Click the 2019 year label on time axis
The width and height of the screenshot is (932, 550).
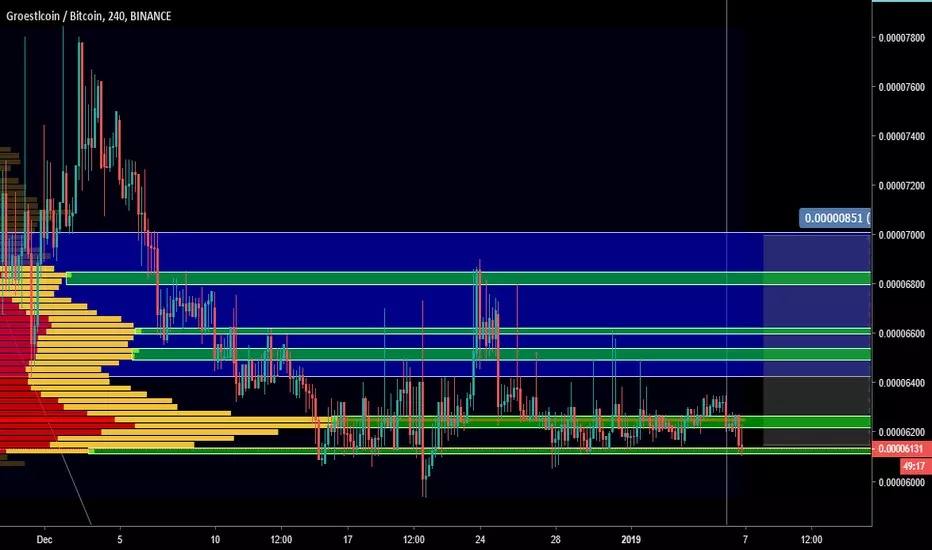pos(631,540)
